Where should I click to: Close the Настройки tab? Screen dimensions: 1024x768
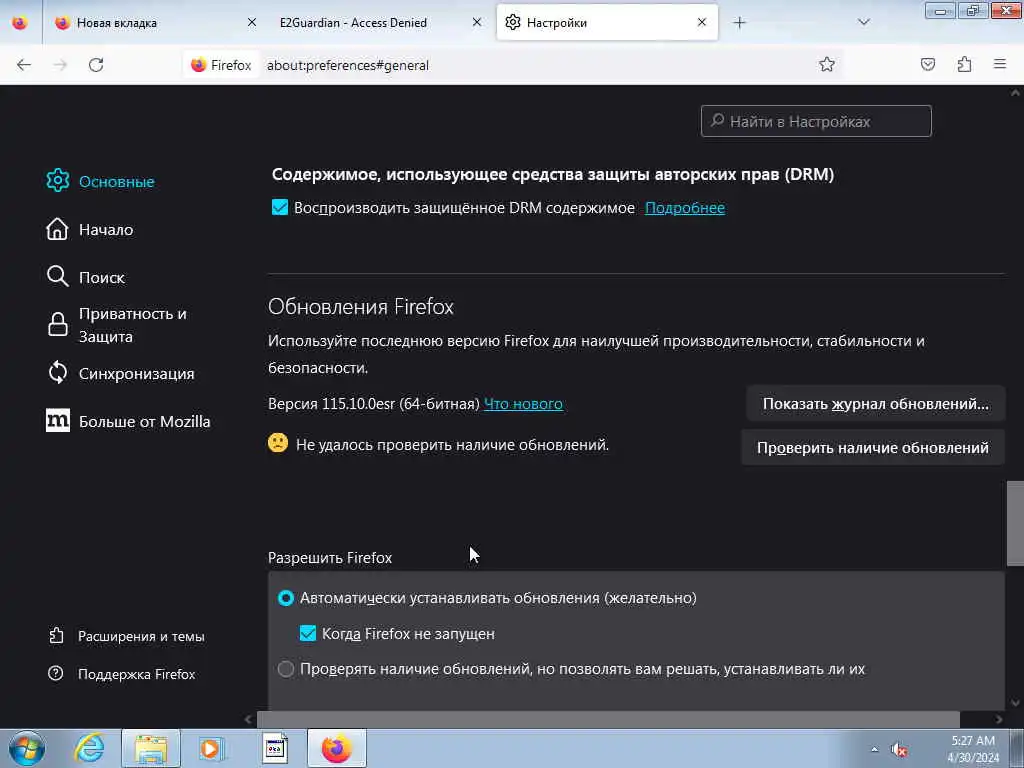pos(701,22)
